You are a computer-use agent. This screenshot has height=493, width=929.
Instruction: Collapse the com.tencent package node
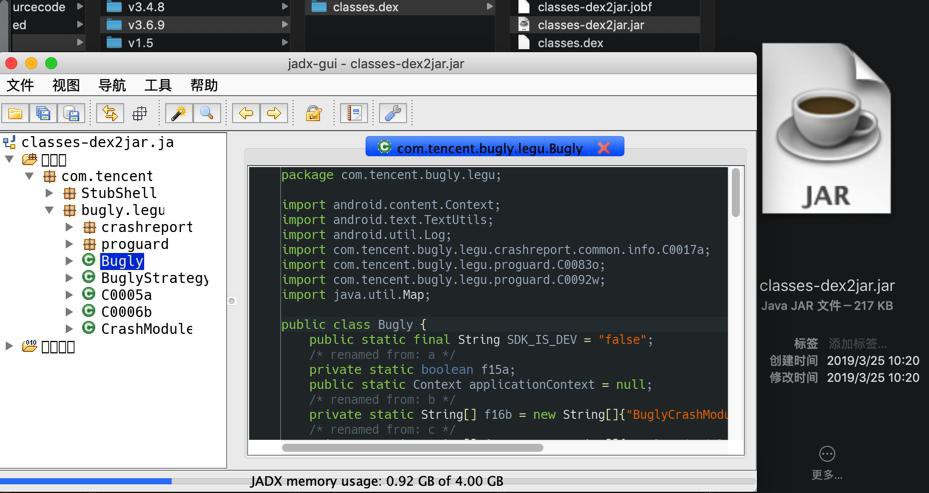pos(29,176)
